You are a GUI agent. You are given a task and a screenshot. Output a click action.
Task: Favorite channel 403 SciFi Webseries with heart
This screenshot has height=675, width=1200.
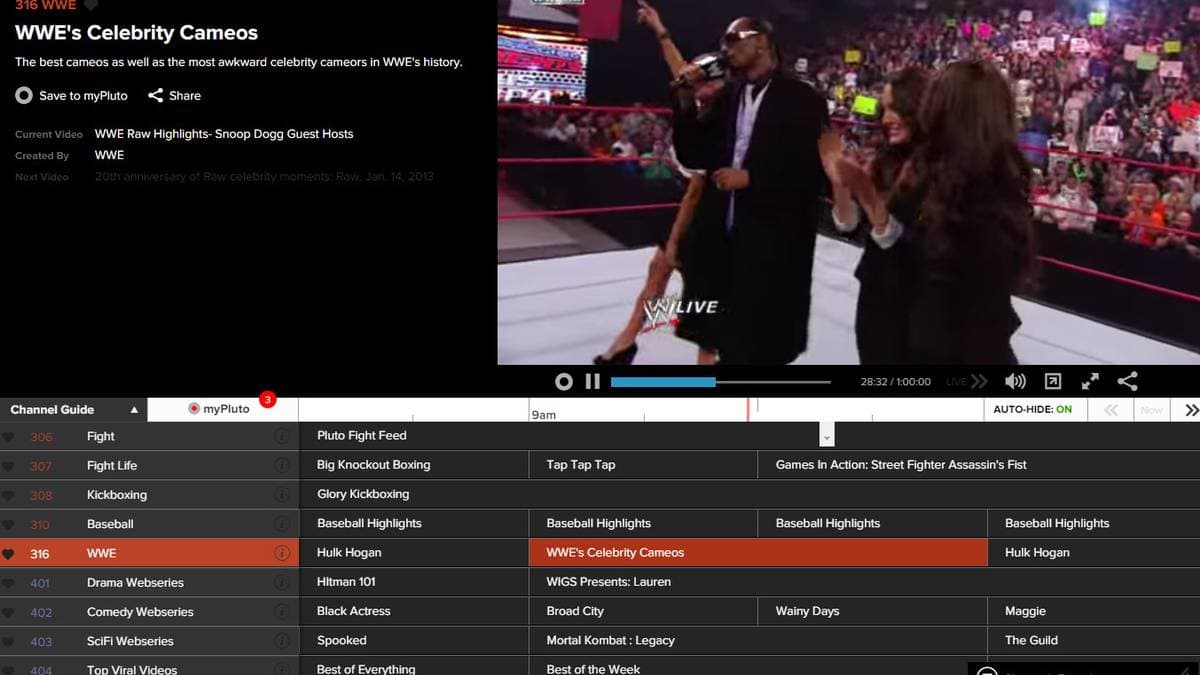point(9,641)
